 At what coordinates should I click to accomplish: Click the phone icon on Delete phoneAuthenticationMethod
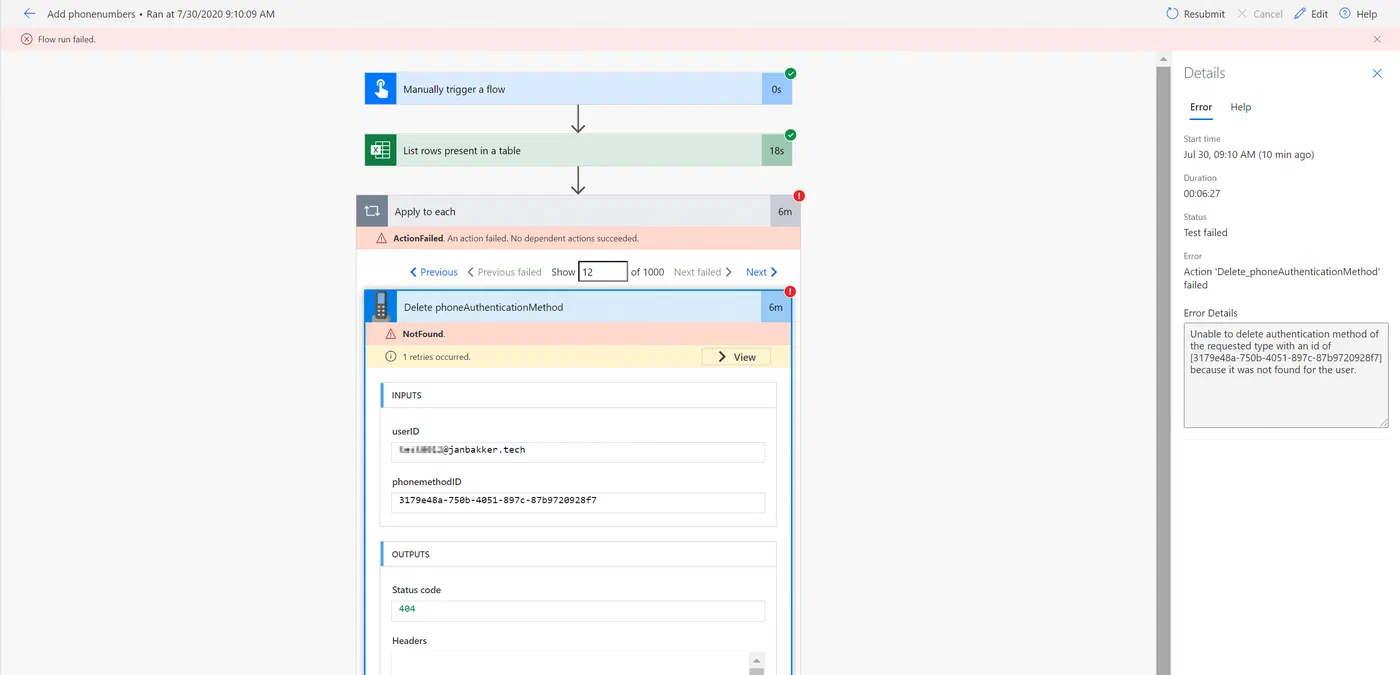tap(381, 307)
